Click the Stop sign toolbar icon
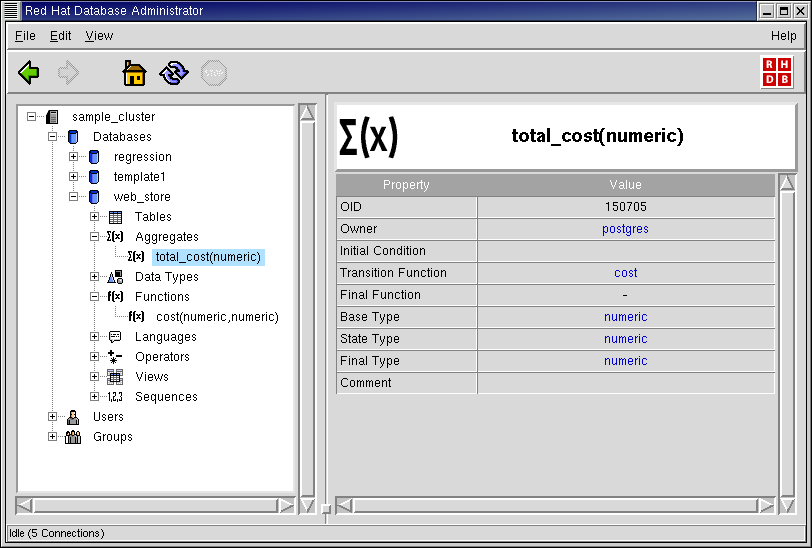 pyautogui.click(x=214, y=73)
